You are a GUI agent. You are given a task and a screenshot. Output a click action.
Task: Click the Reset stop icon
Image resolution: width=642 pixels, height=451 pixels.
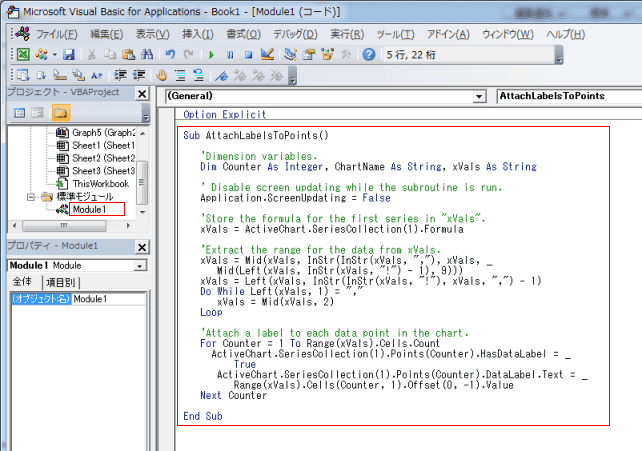pyautogui.click(x=247, y=54)
